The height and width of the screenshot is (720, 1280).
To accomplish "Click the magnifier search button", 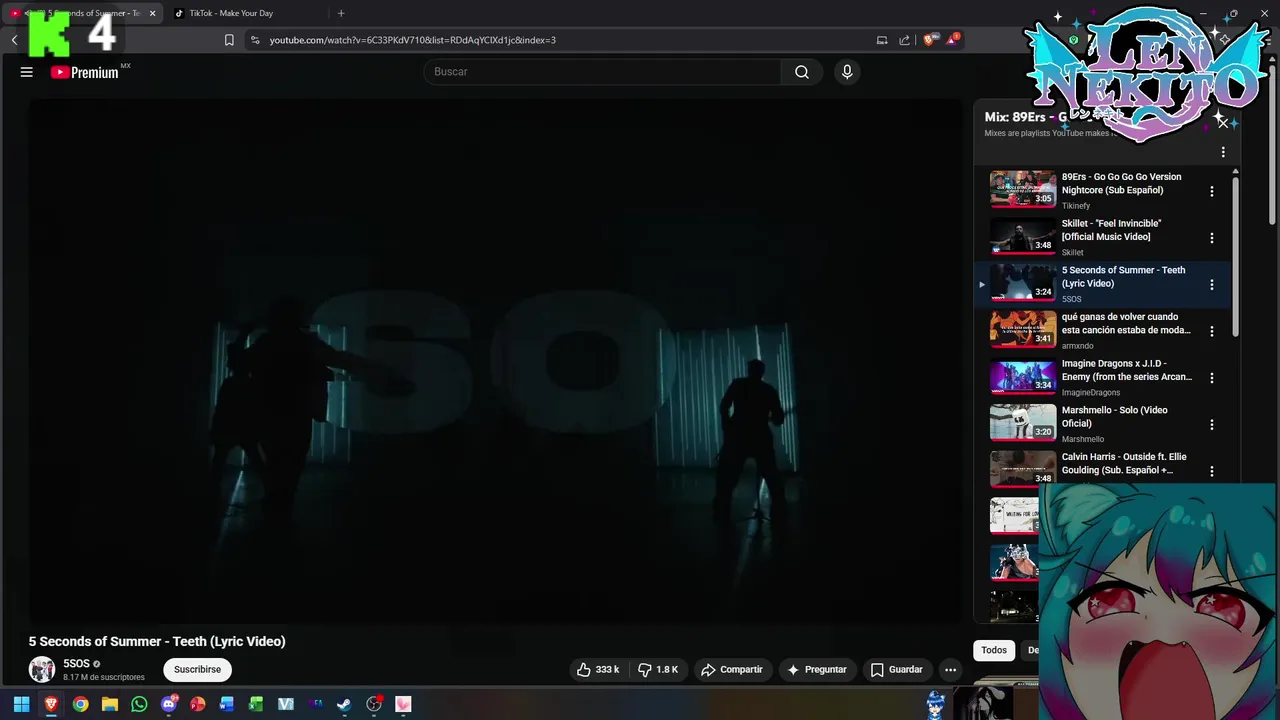I will [802, 72].
